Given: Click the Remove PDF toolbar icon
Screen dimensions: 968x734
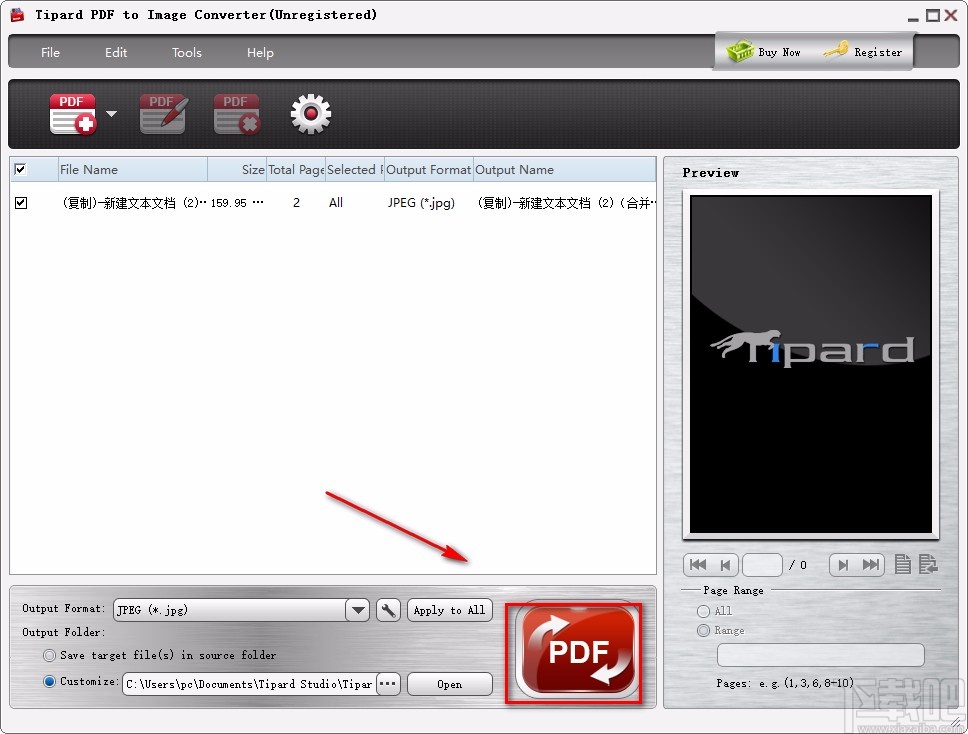Looking at the screenshot, I should [x=236, y=112].
